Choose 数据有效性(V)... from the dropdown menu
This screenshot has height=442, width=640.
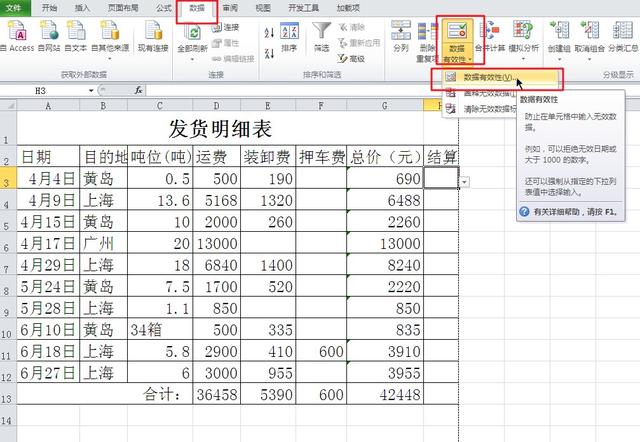point(501,77)
